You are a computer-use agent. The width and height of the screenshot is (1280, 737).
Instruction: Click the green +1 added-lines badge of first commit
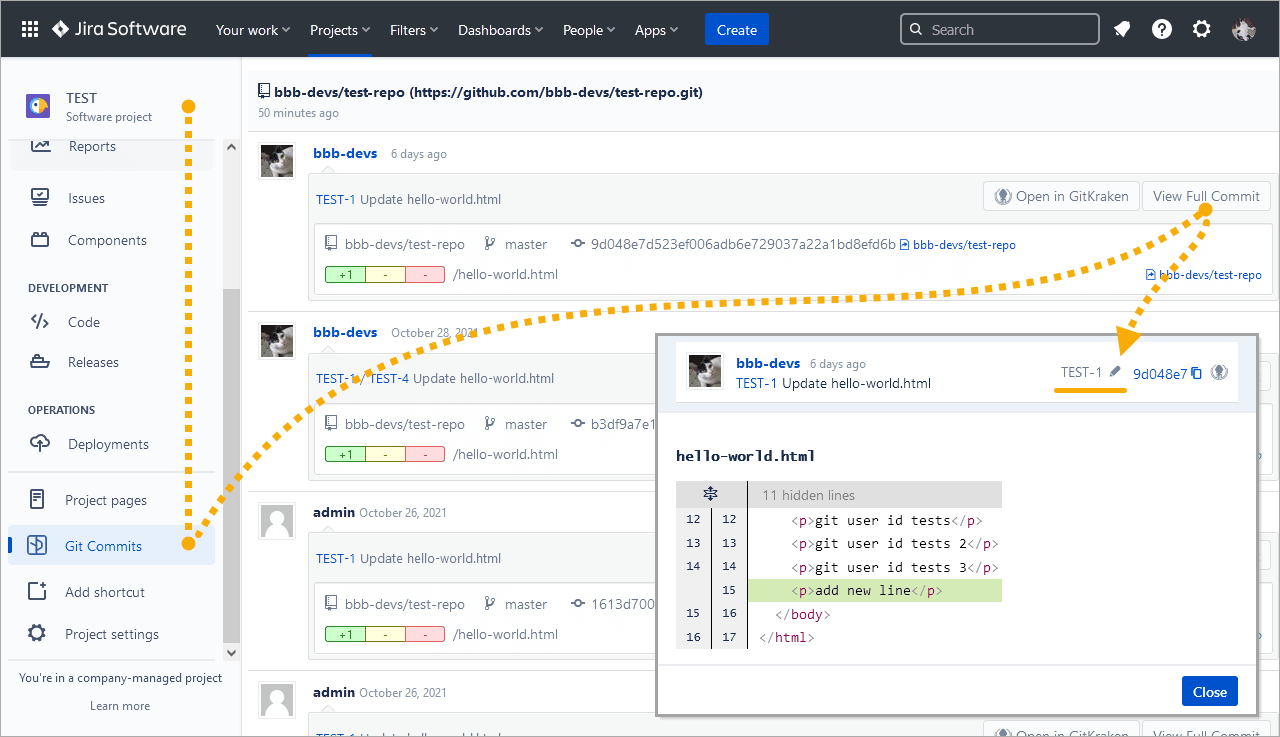345,274
